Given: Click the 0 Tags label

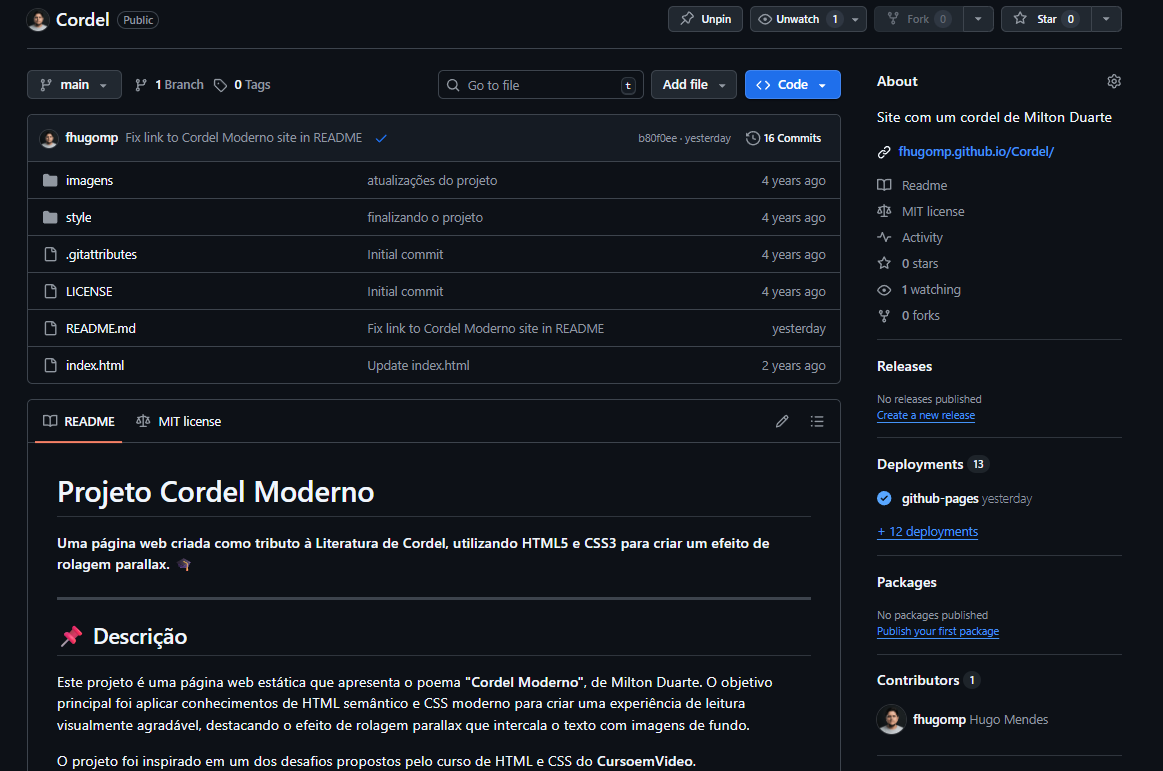Looking at the screenshot, I should pos(242,85).
